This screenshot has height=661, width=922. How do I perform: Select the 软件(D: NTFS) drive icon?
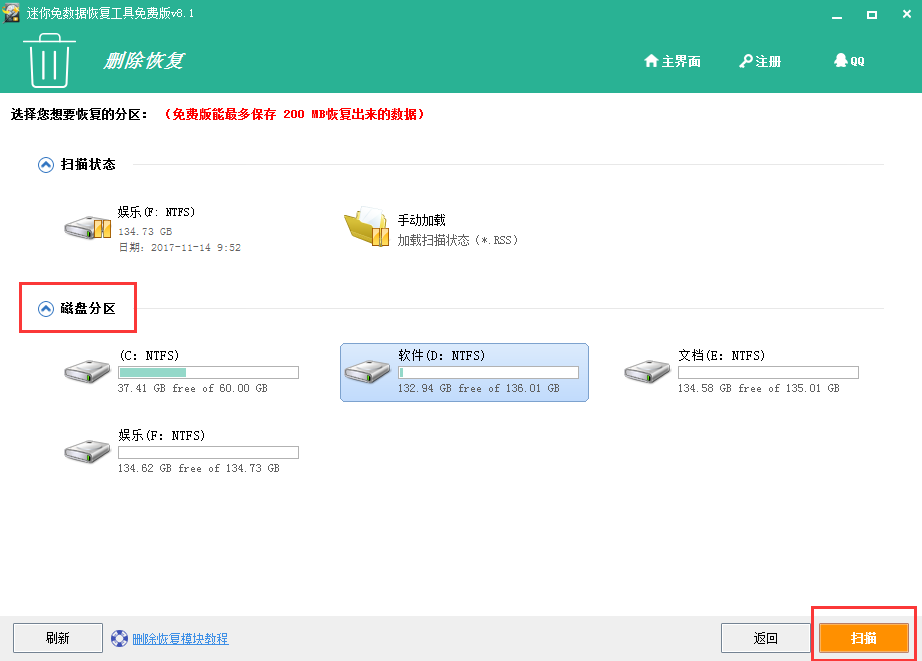(x=368, y=372)
